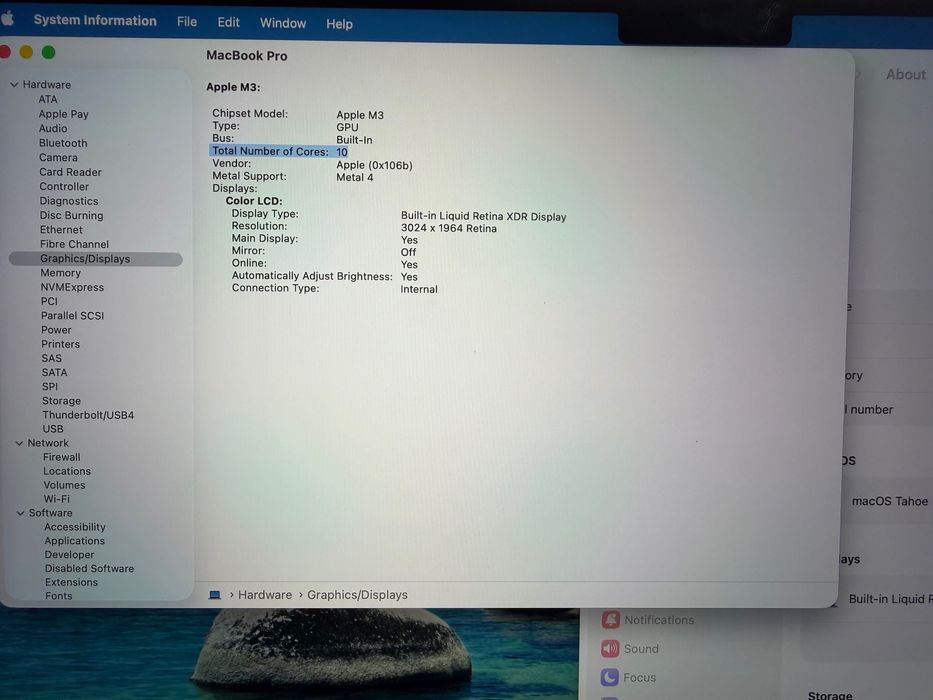
Task: Select Memory in the sidebar
Action: point(61,273)
